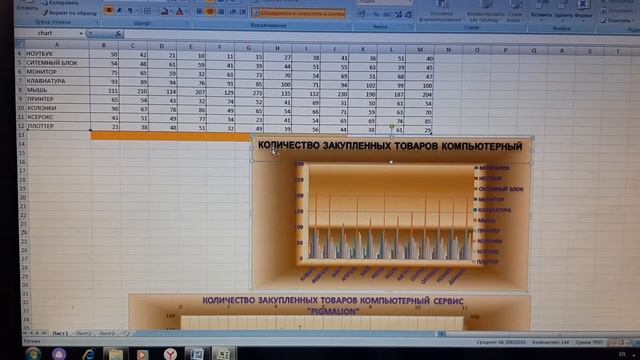640x360 pixels.
Task: Switch to sheet tab Лист2
Action: pos(83,333)
